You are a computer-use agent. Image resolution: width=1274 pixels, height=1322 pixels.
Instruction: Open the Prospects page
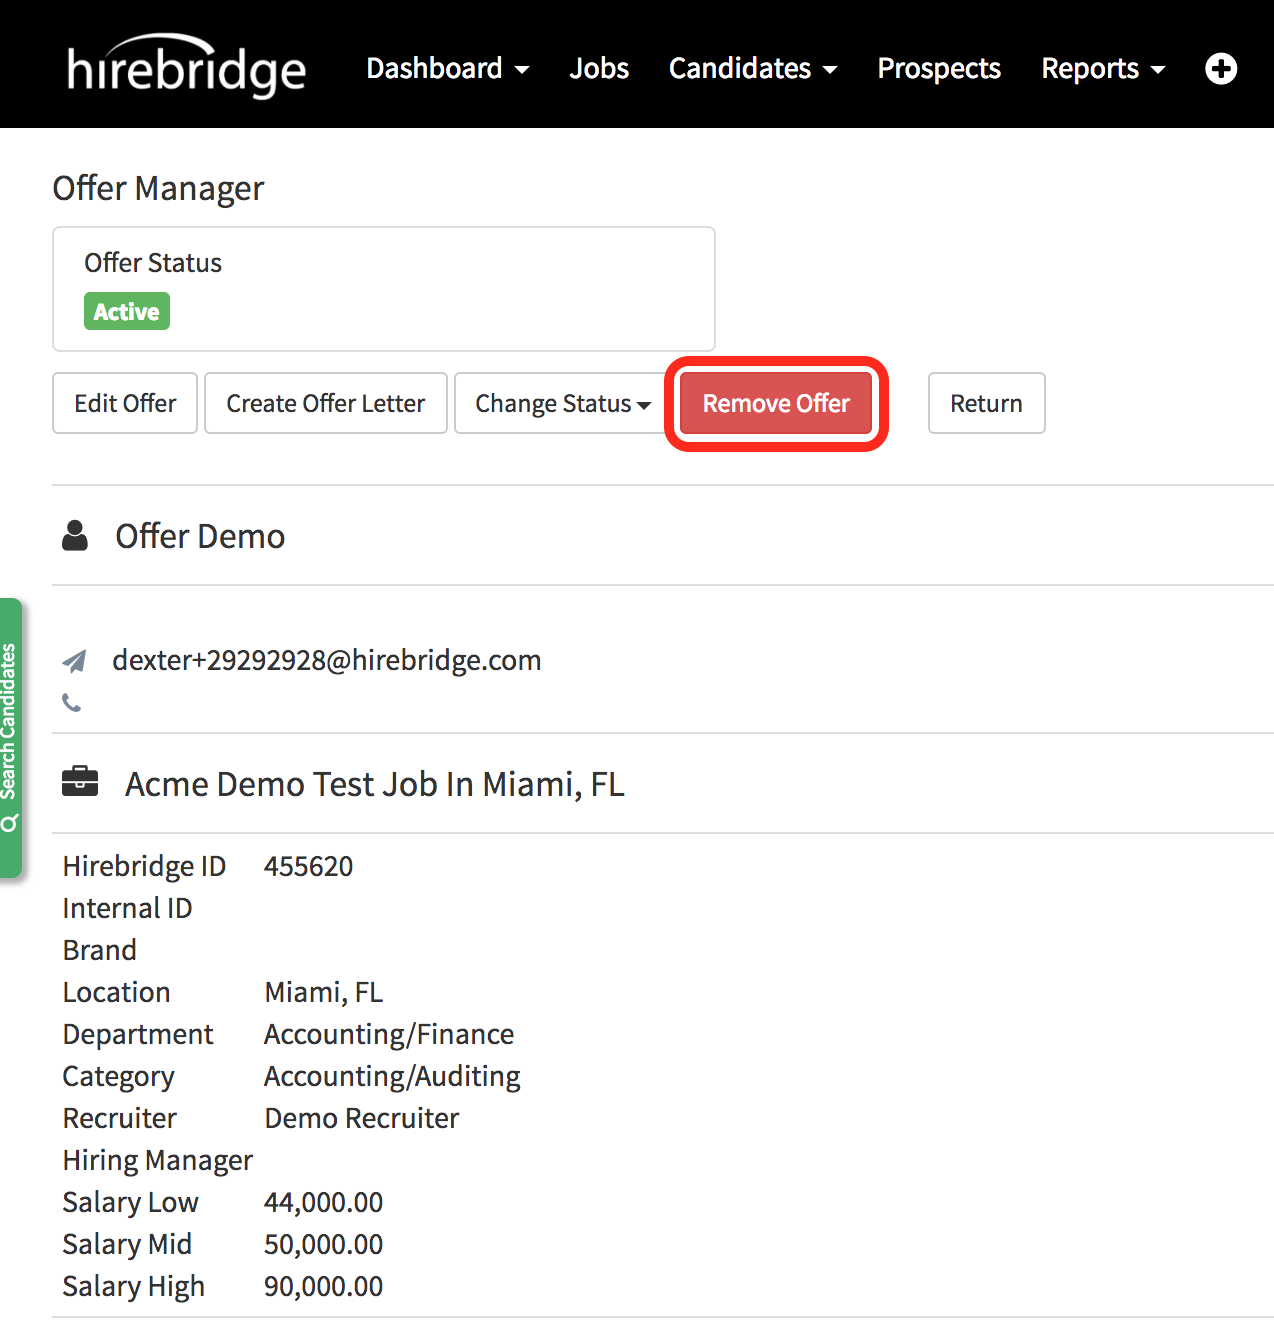click(938, 69)
